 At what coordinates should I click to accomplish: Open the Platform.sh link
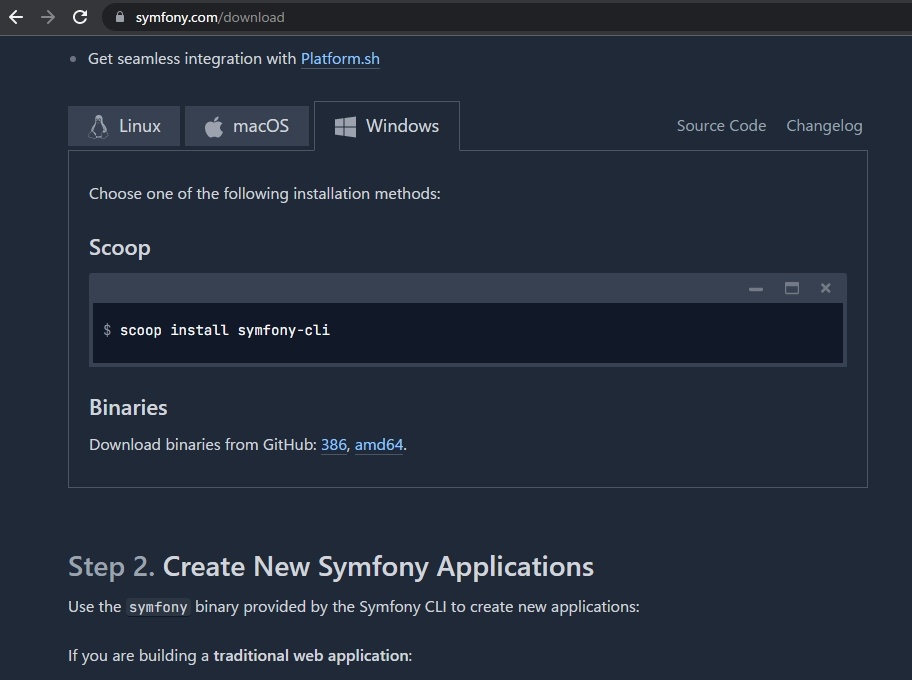[x=340, y=59]
